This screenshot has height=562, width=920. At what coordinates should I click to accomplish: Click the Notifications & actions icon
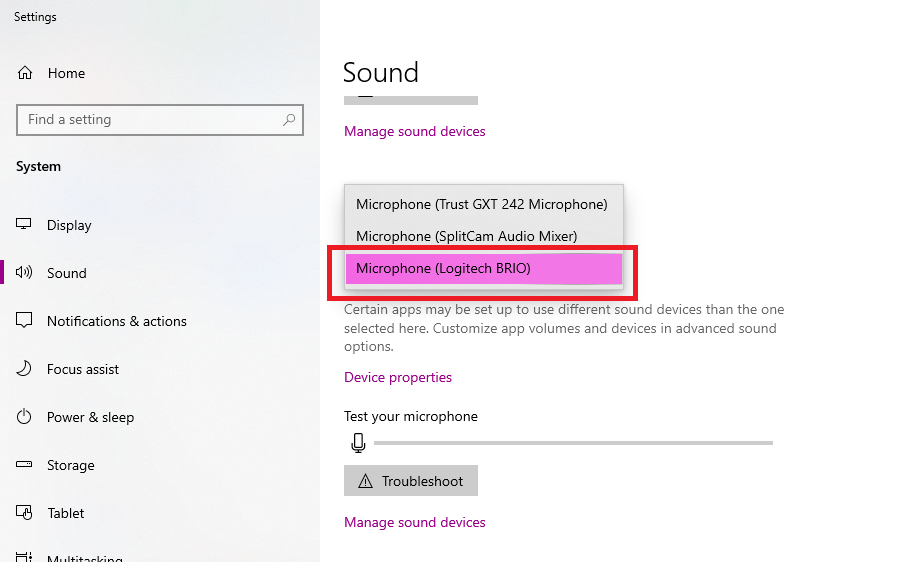(x=25, y=321)
